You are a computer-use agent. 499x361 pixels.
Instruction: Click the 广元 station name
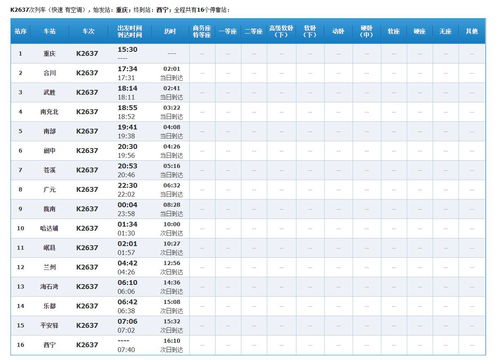coord(49,189)
